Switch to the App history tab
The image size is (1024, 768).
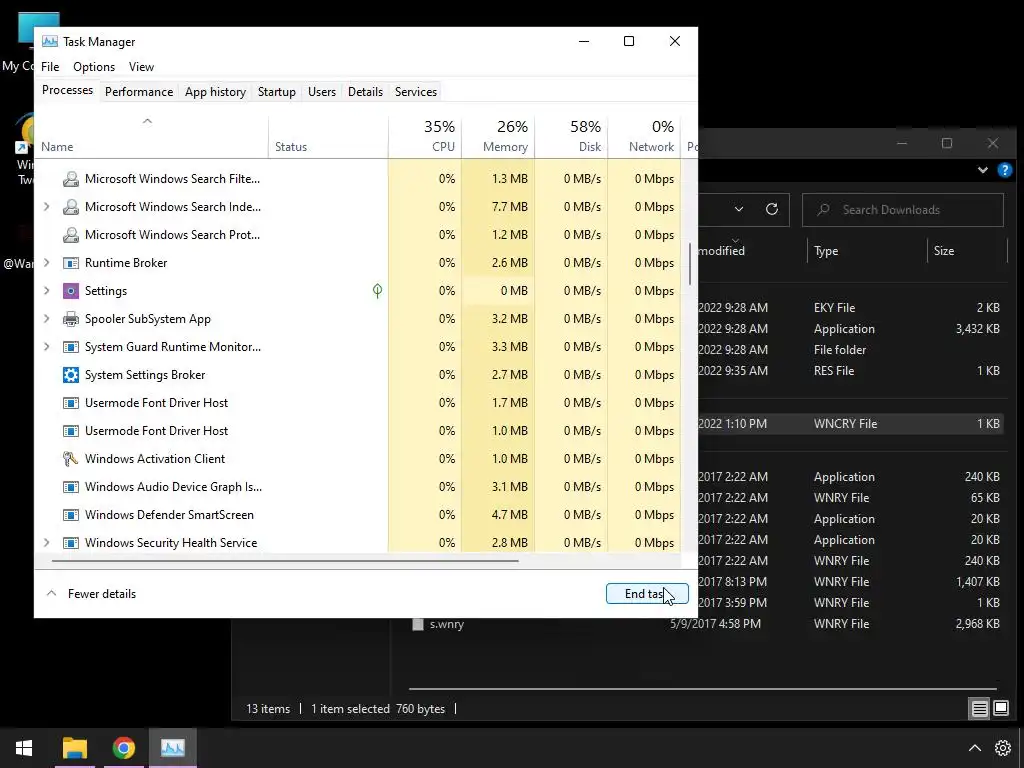pos(216,91)
